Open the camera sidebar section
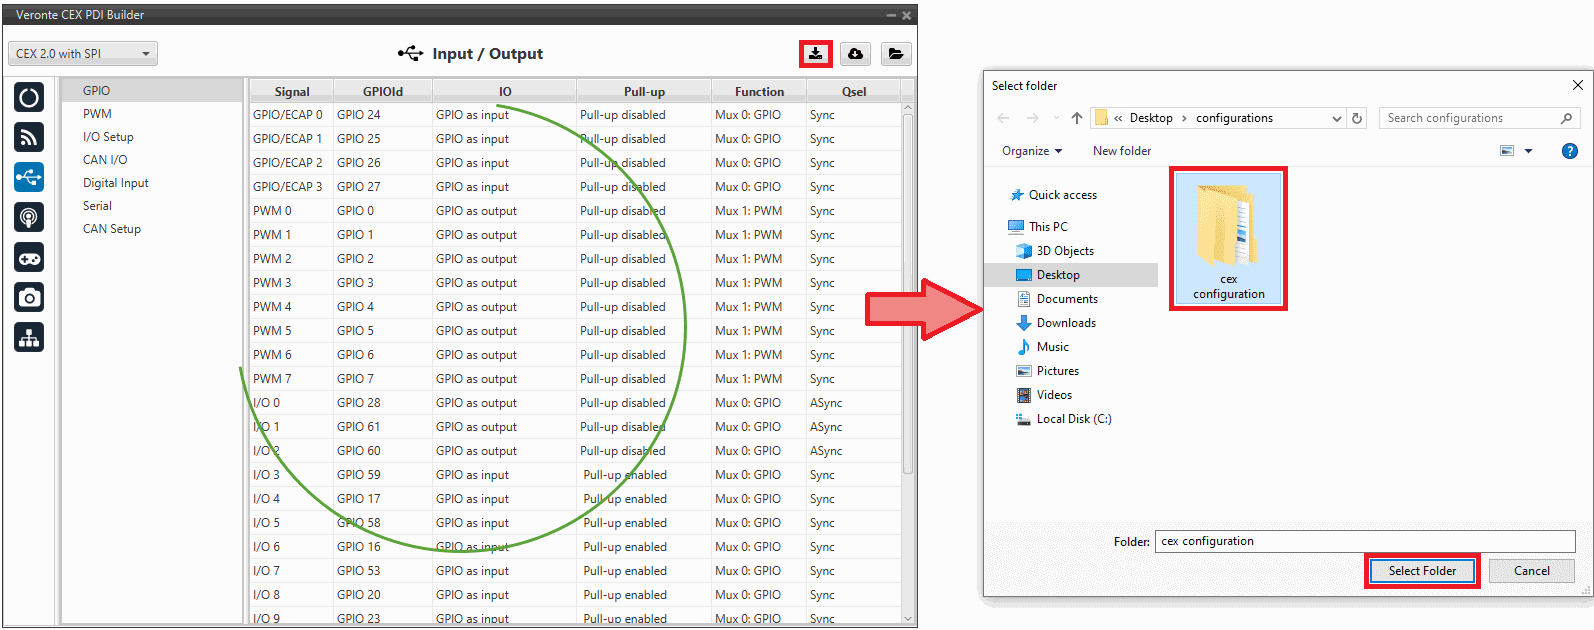The image size is (1594, 630). pos(29,298)
